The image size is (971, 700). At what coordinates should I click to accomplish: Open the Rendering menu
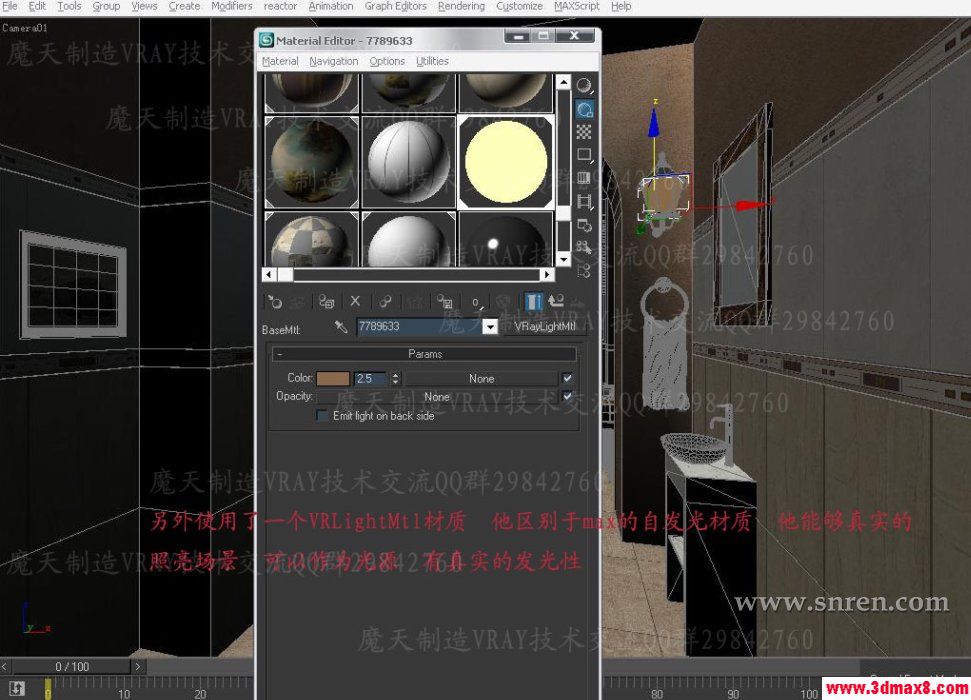coord(461,6)
